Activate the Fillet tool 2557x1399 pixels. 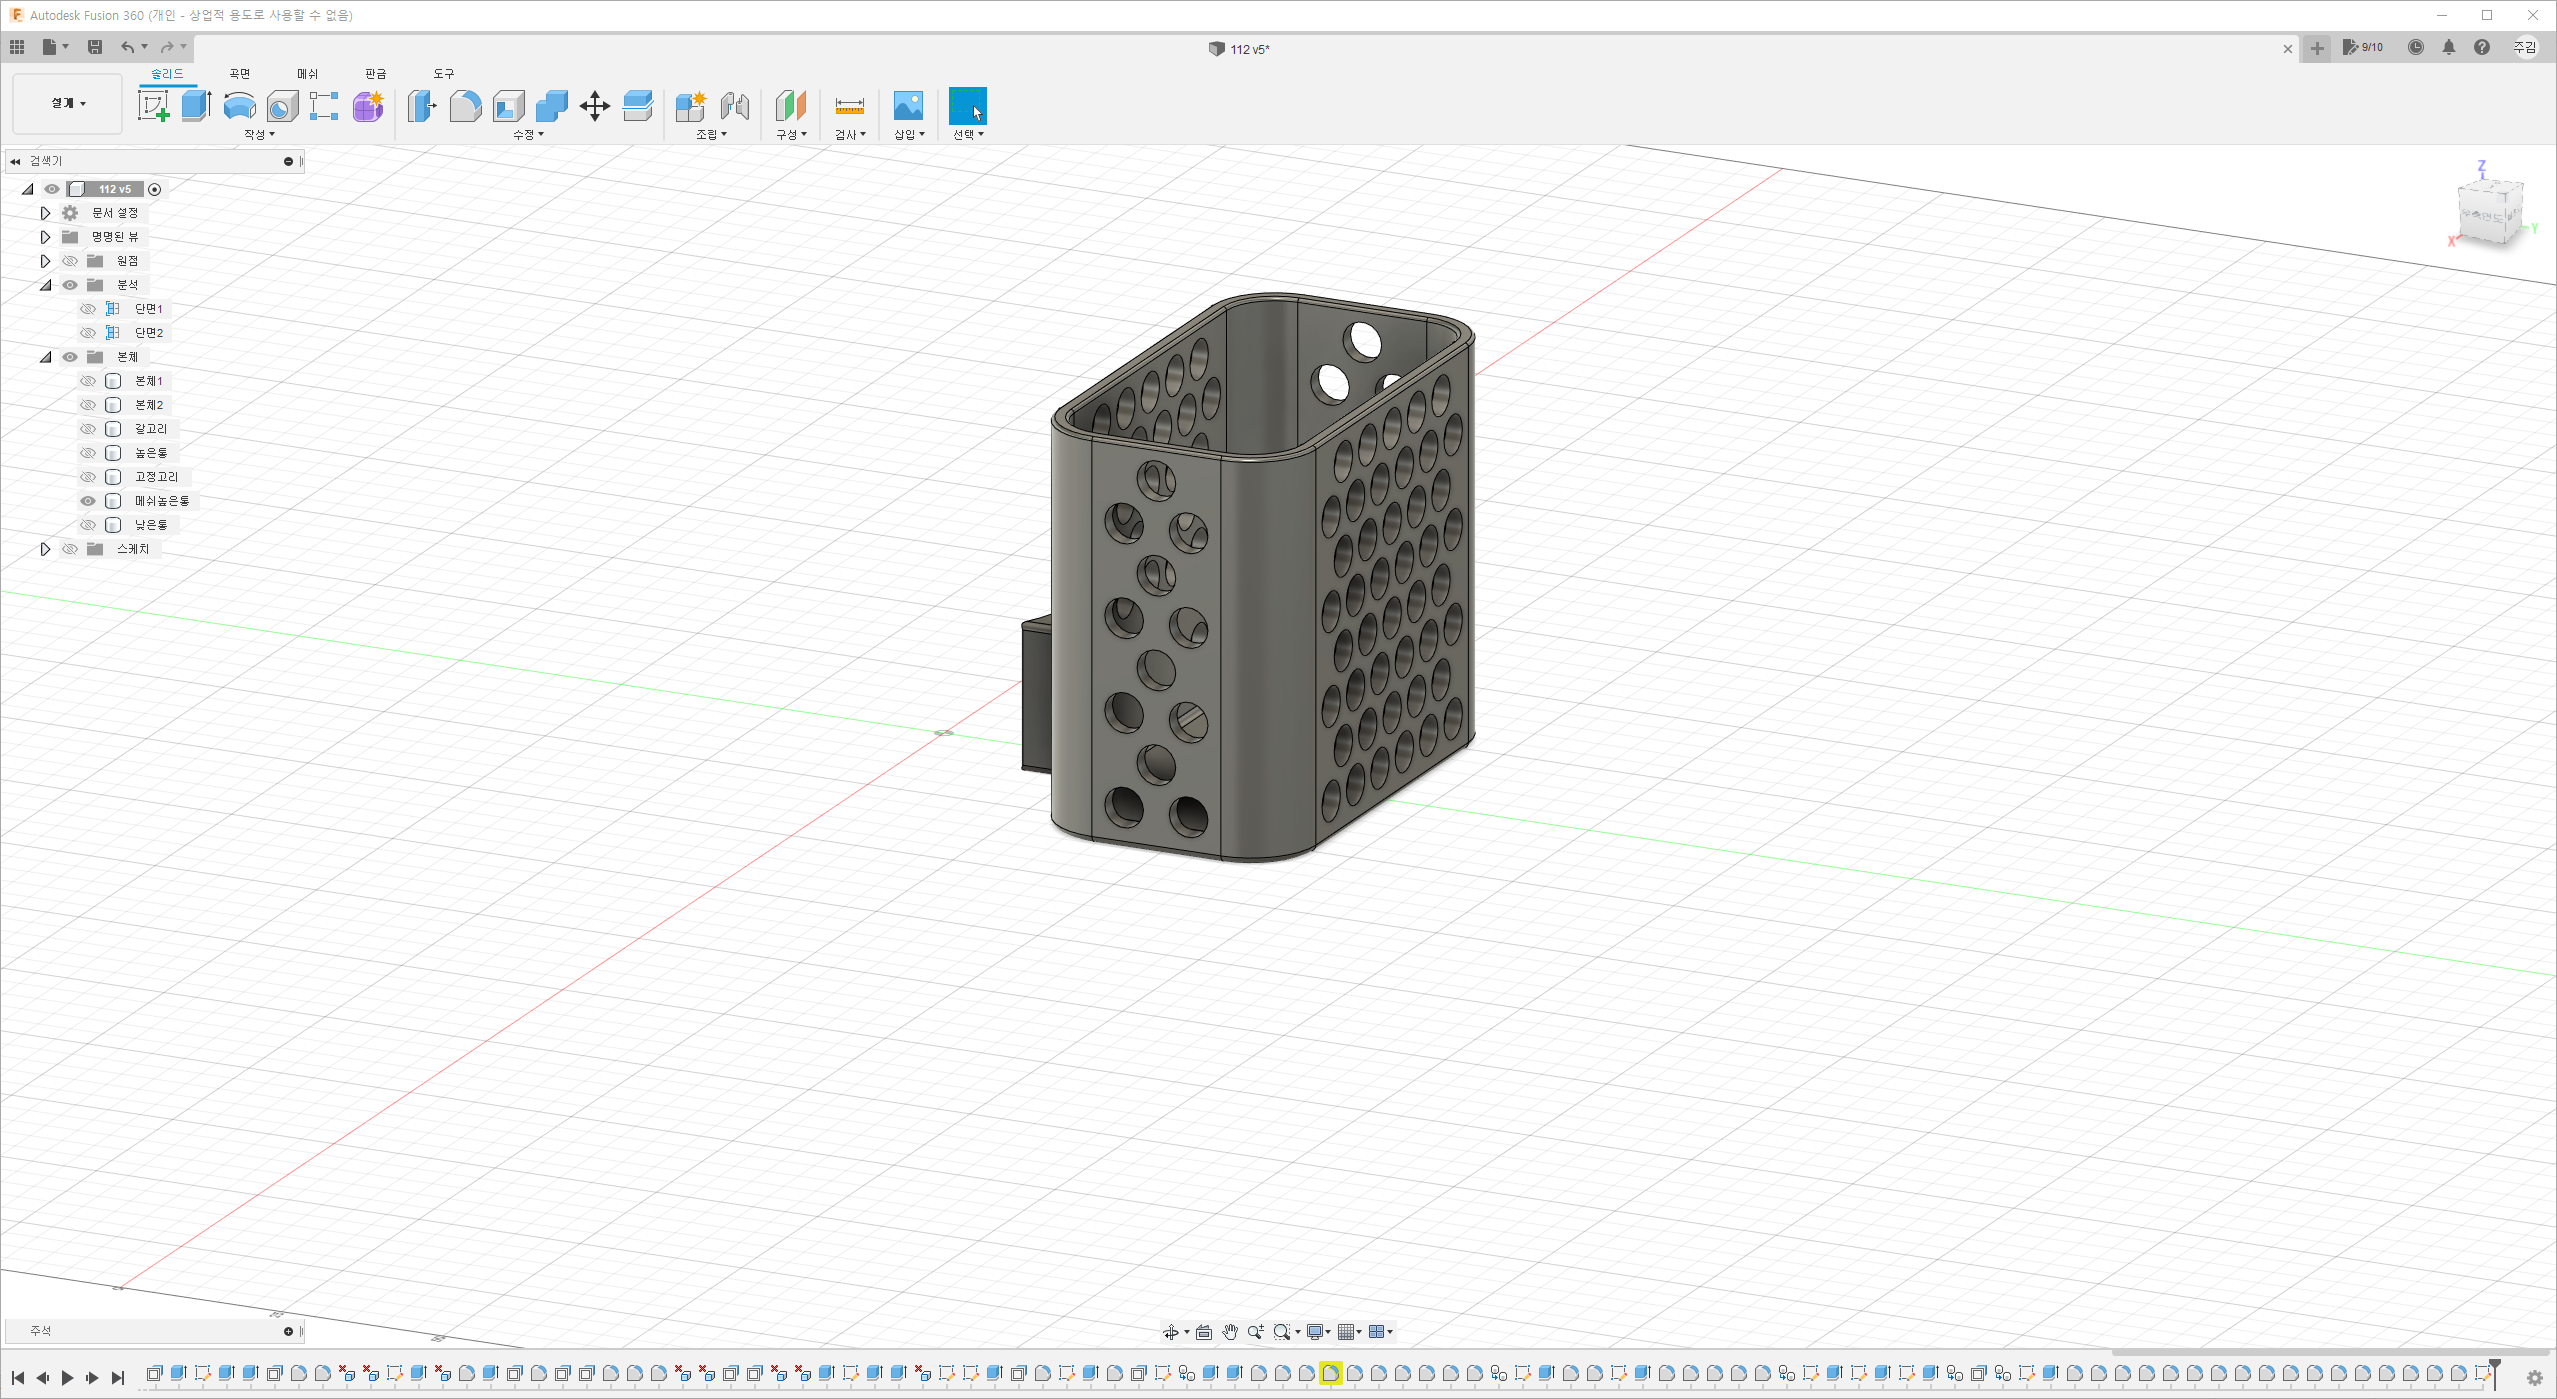pyautogui.click(x=465, y=105)
